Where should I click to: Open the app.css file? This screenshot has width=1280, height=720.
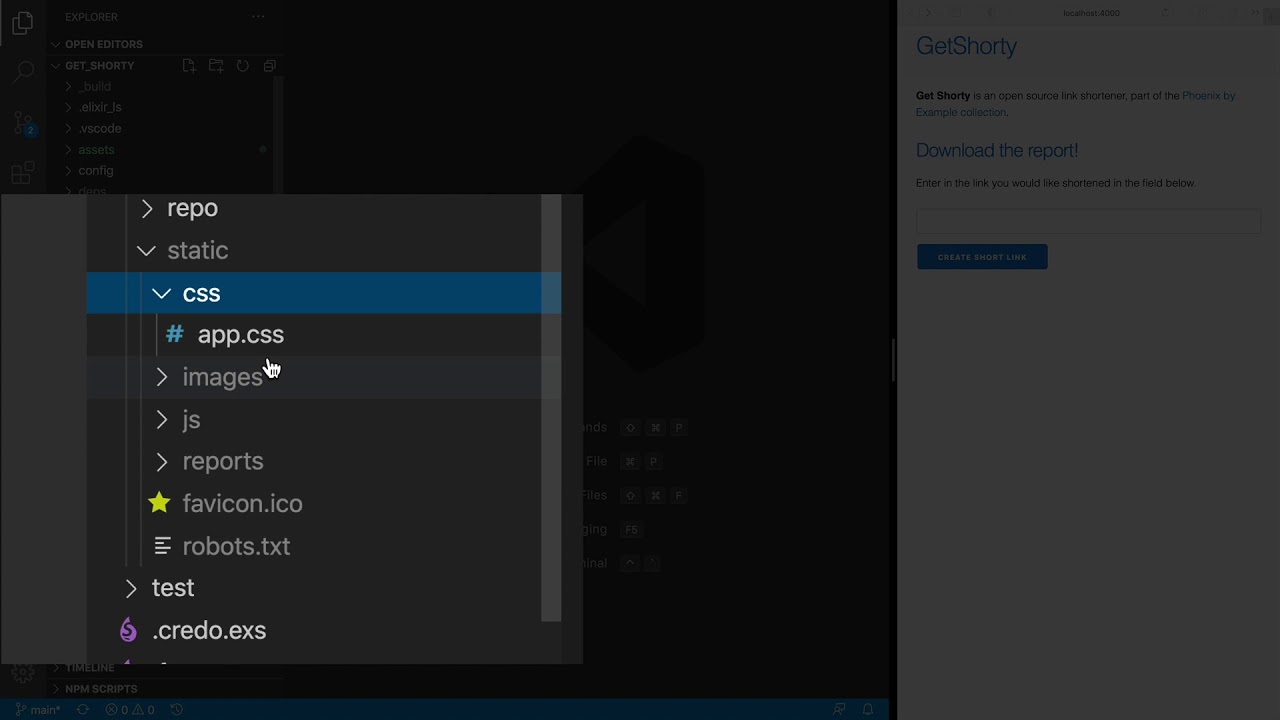(x=240, y=335)
